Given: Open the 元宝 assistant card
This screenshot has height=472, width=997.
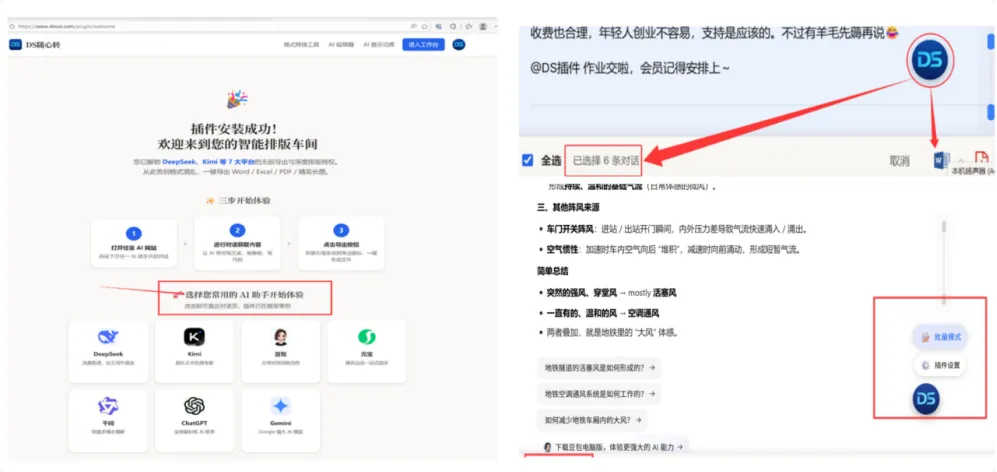Looking at the screenshot, I should pyautogui.click(x=367, y=351).
